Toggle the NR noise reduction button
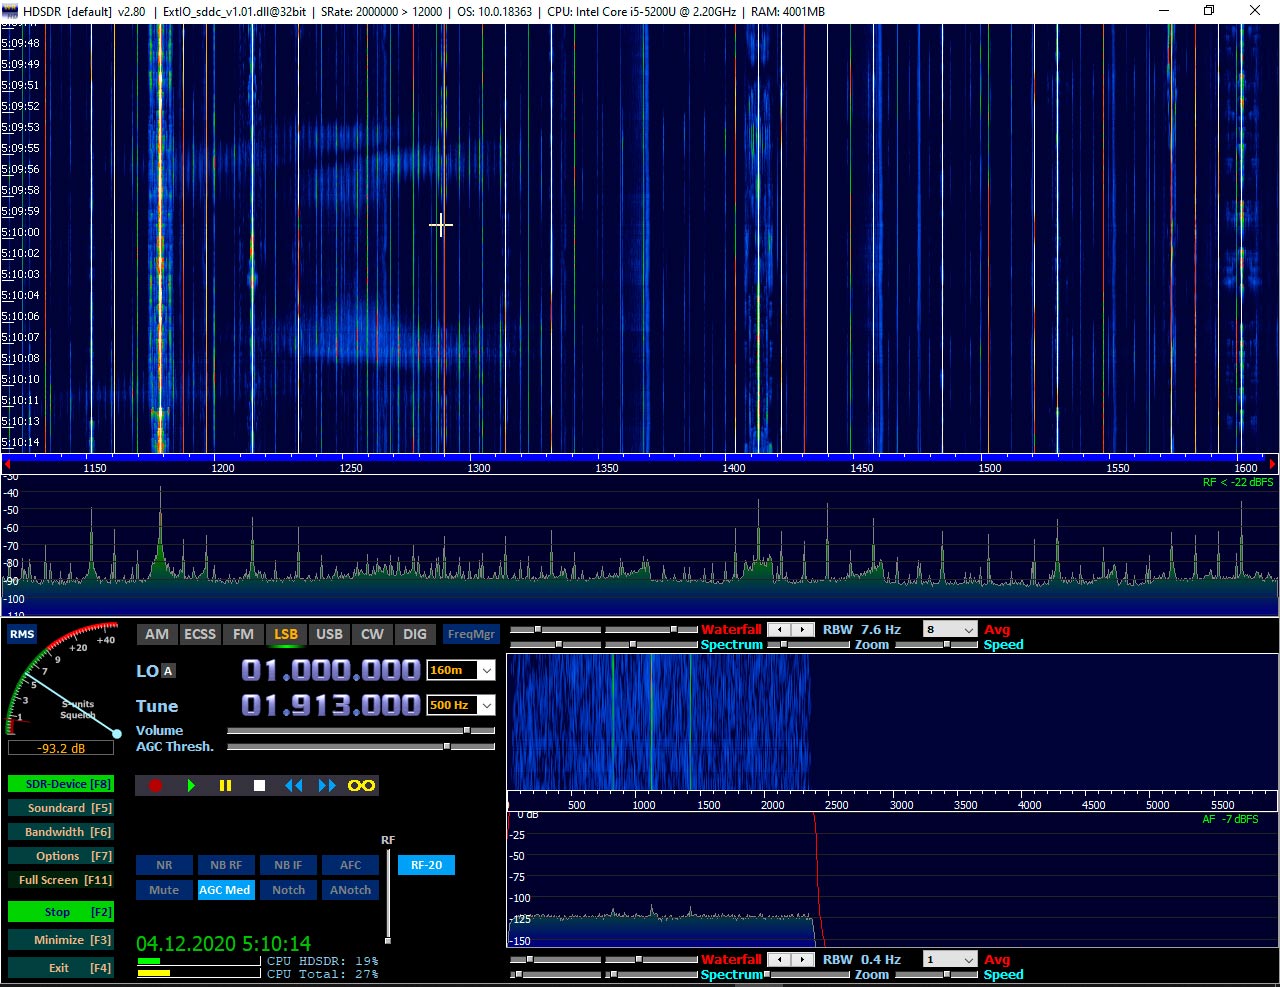Image resolution: width=1280 pixels, height=987 pixels. 164,865
